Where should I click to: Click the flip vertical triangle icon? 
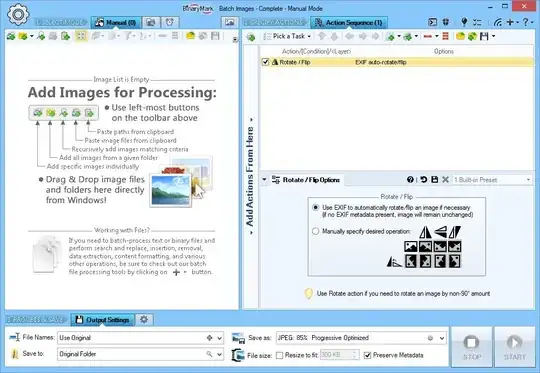[x=440, y=232]
